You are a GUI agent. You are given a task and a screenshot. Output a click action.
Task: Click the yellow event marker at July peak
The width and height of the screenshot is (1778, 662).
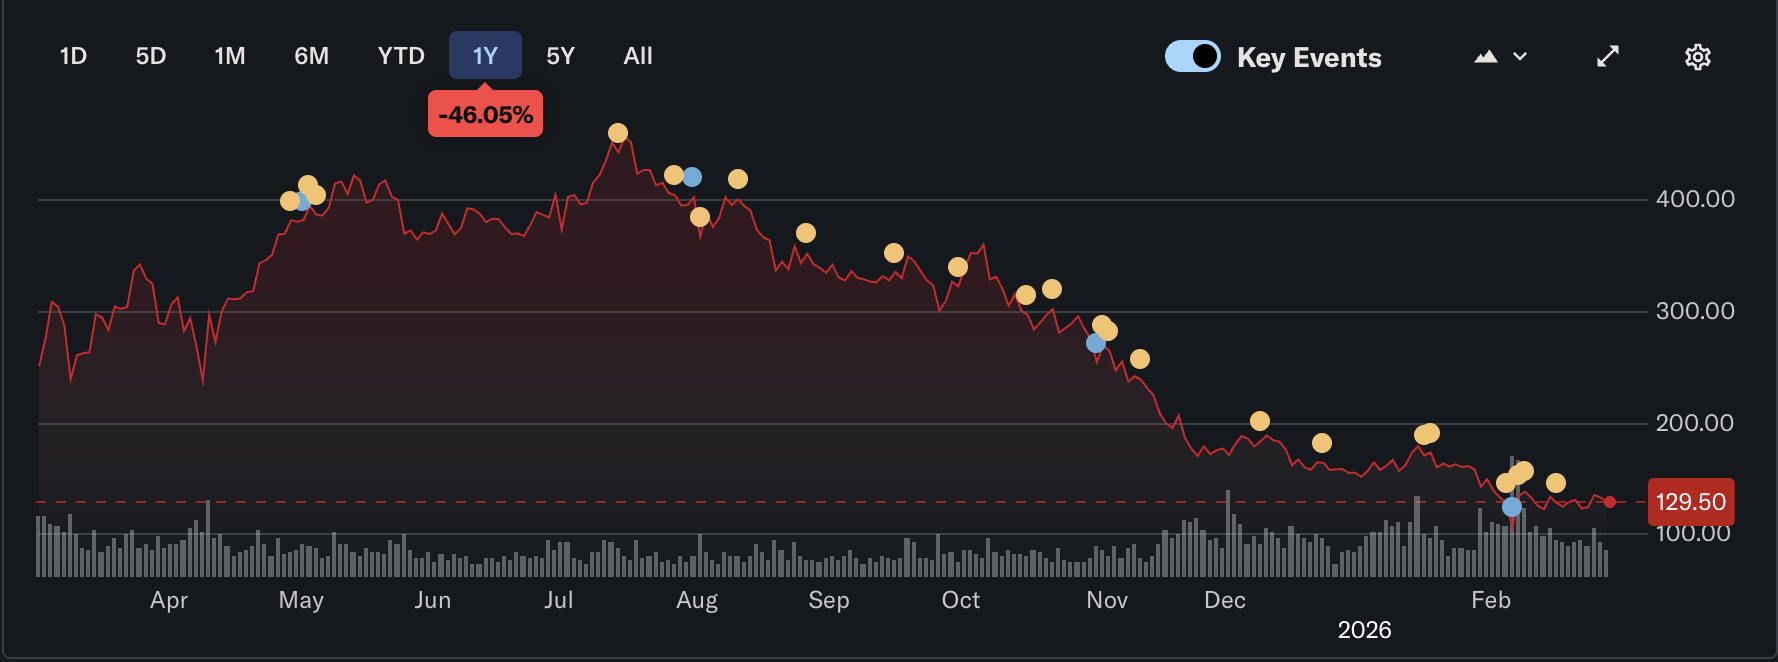(x=618, y=133)
